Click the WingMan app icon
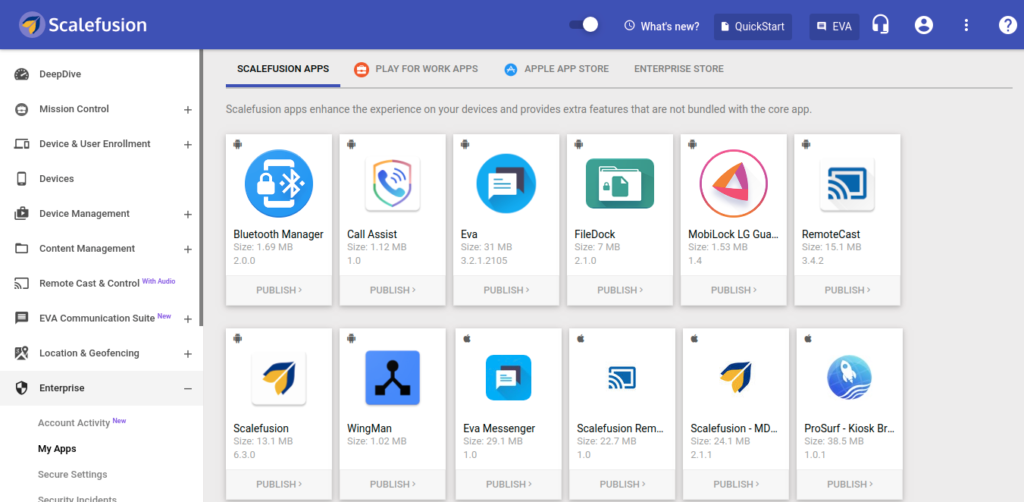The width and height of the screenshot is (1024, 502). point(392,378)
